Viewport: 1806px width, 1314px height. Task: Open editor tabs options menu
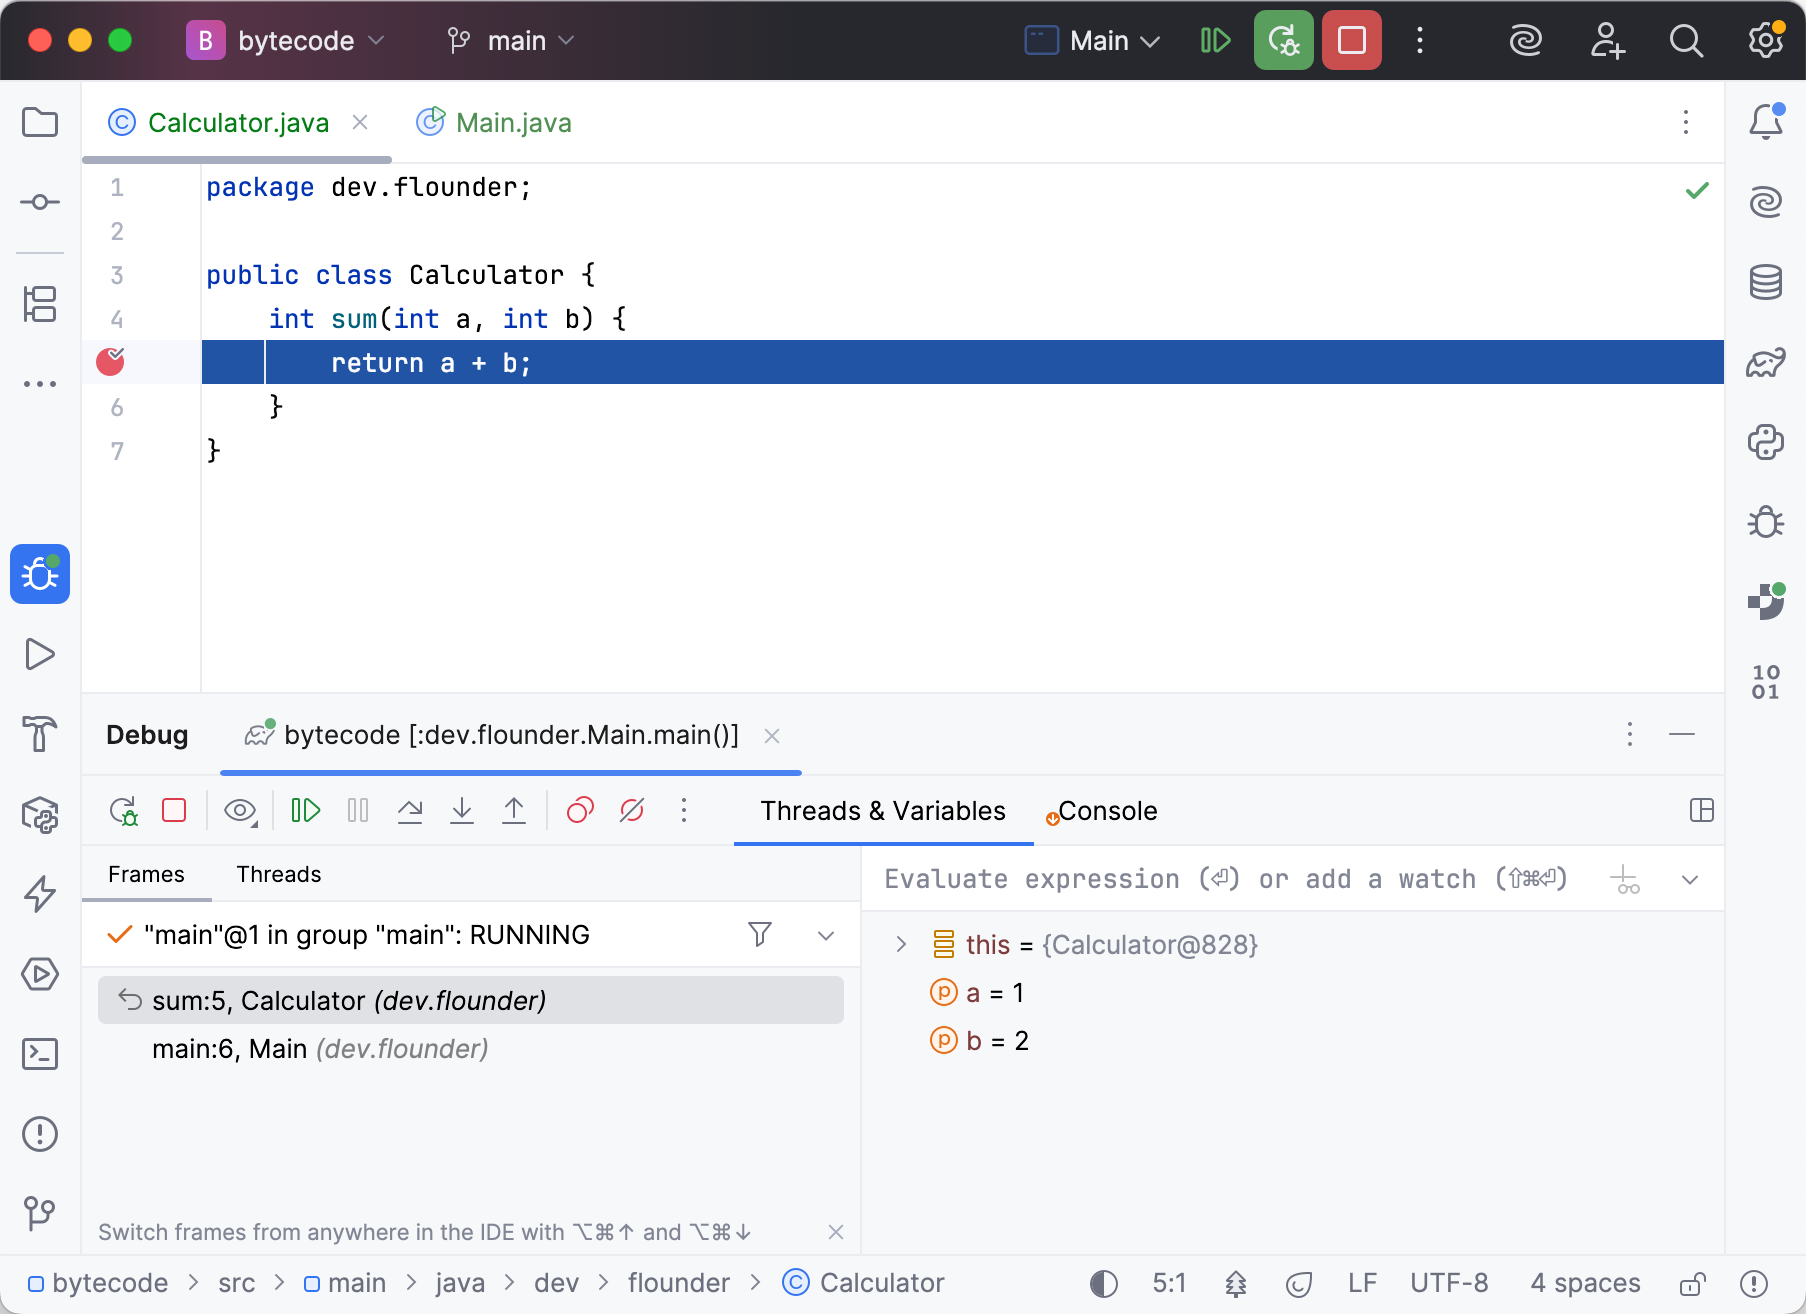point(1686,122)
